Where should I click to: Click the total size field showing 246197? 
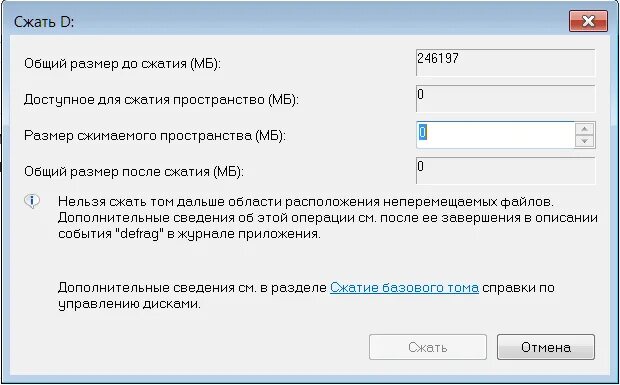[x=505, y=62]
